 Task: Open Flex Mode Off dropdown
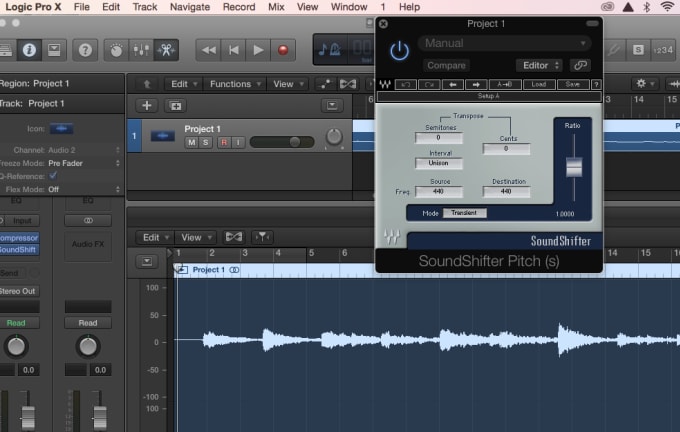point(84,190)
